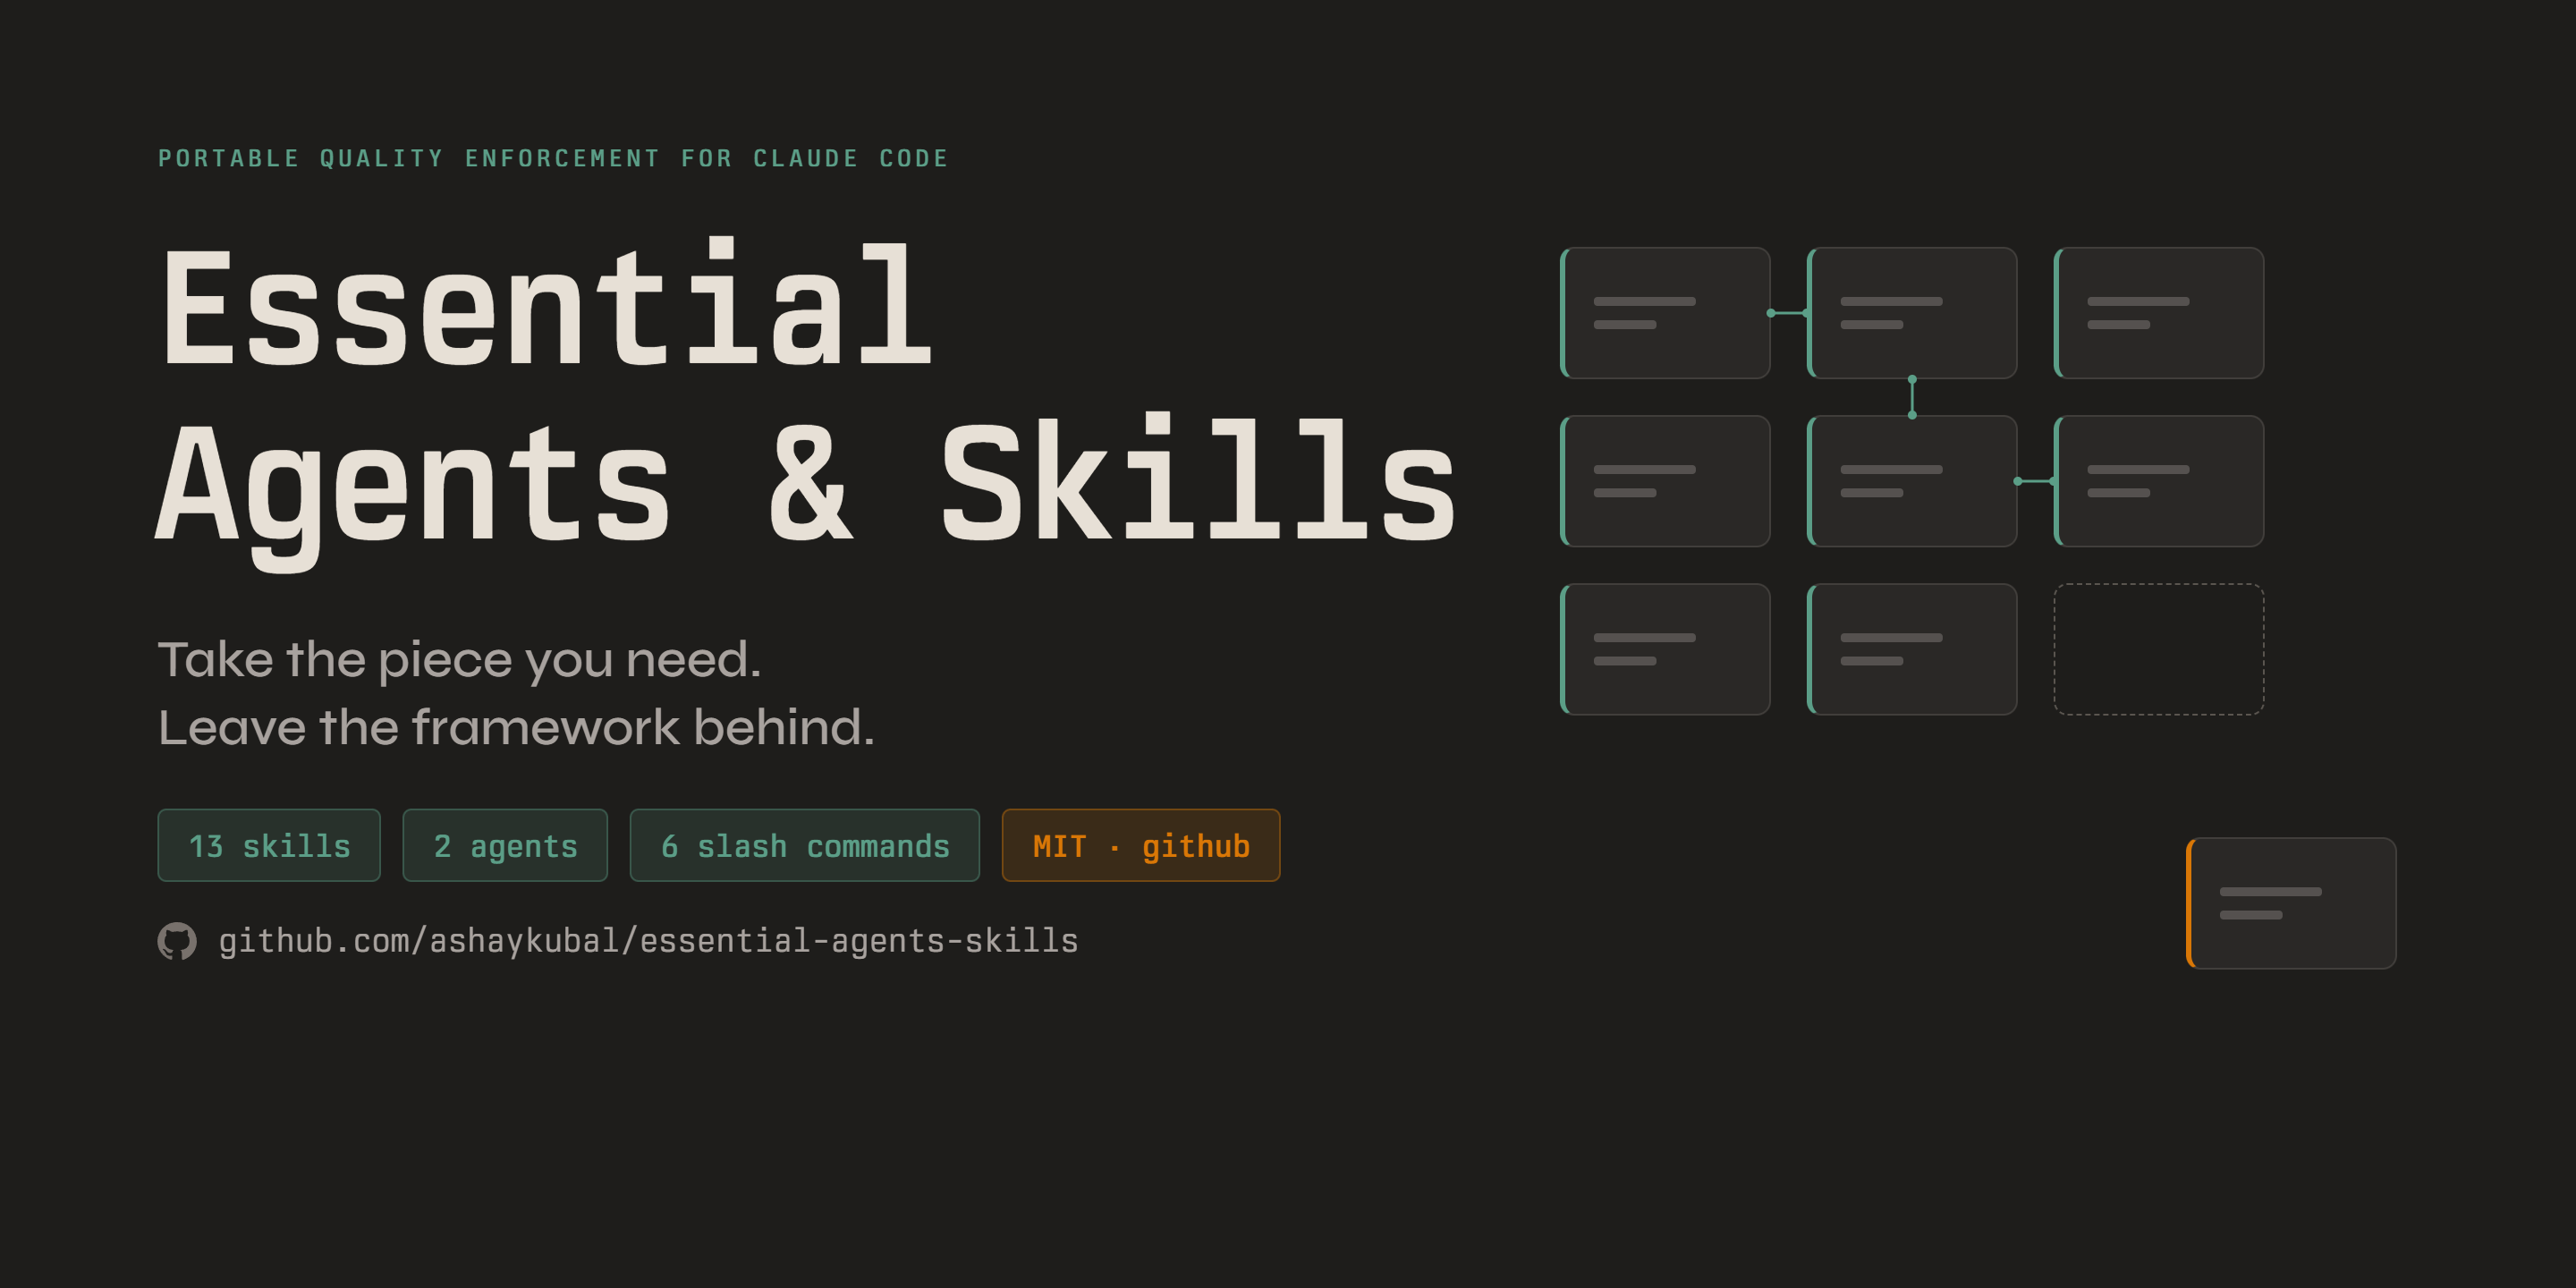2576x1288 pixels.
Task: Click the '13 skills' badge
Action: 269,845
